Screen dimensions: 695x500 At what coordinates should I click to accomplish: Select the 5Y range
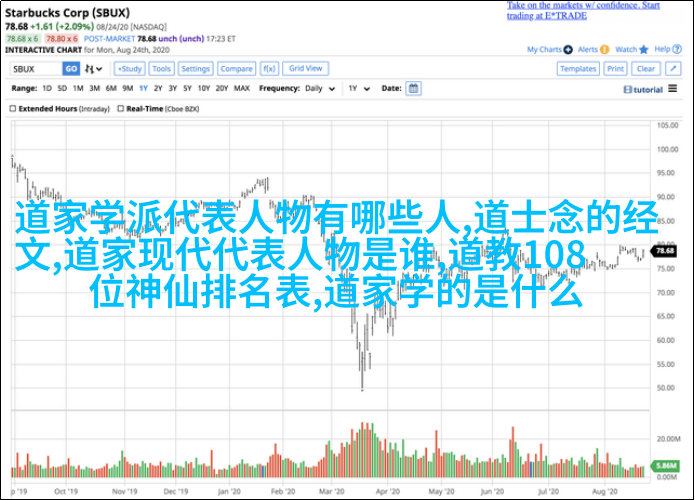coord(187,88)
